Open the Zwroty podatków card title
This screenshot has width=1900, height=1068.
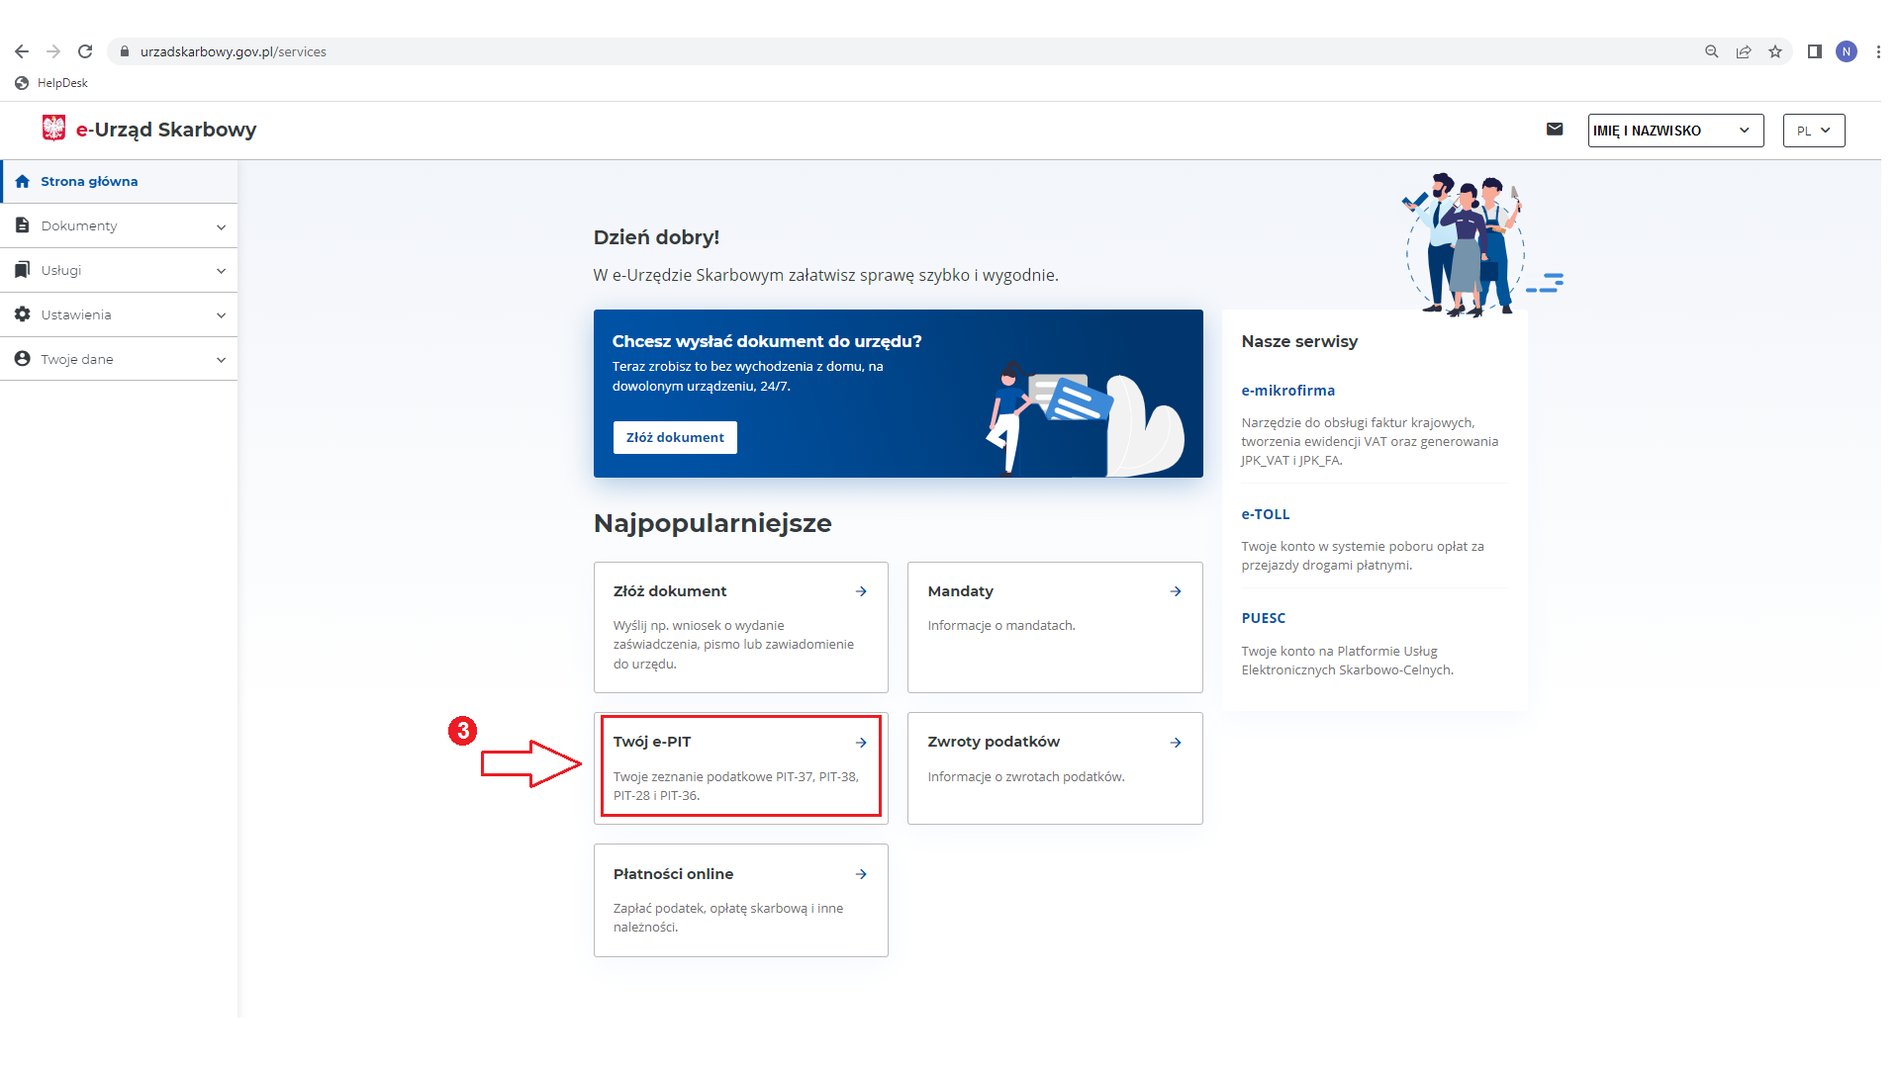[993, 742]
